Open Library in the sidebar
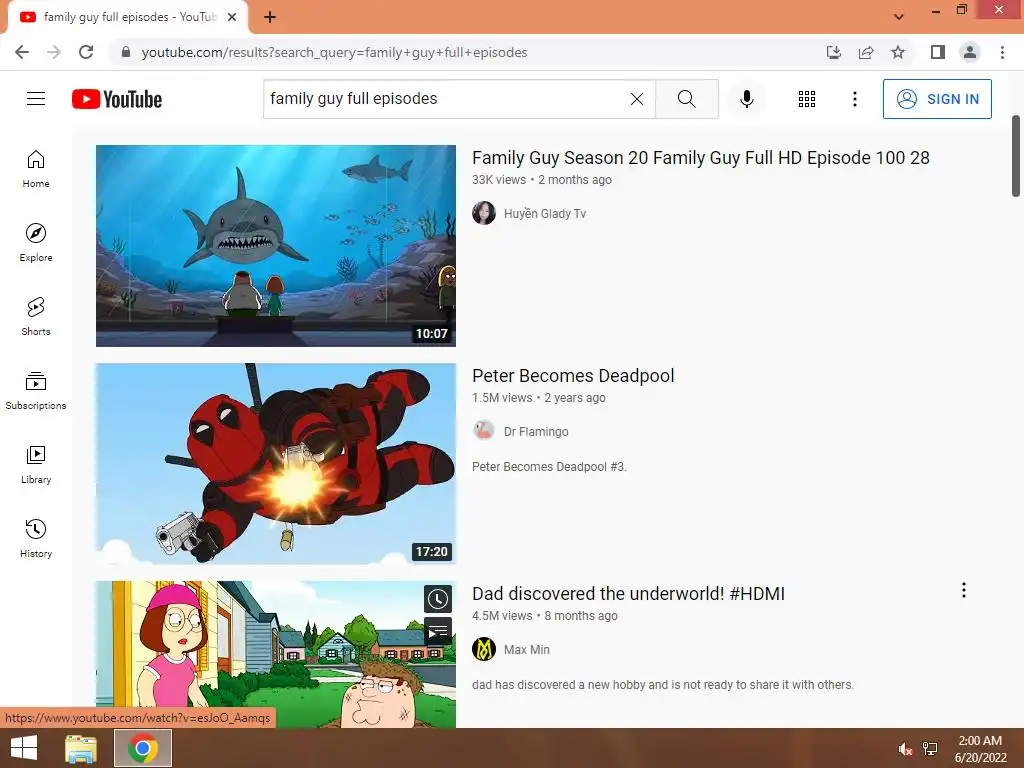1024x768 pixels. [x=36, y=464]
